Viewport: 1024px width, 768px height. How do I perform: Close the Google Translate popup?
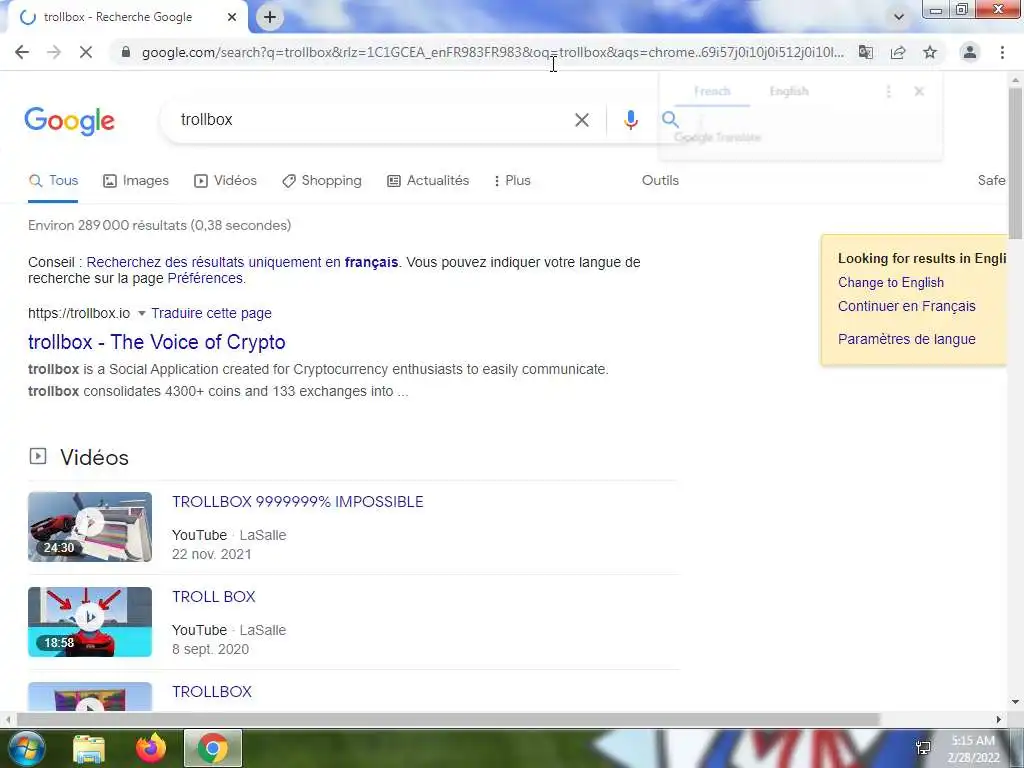pos(919,91)
